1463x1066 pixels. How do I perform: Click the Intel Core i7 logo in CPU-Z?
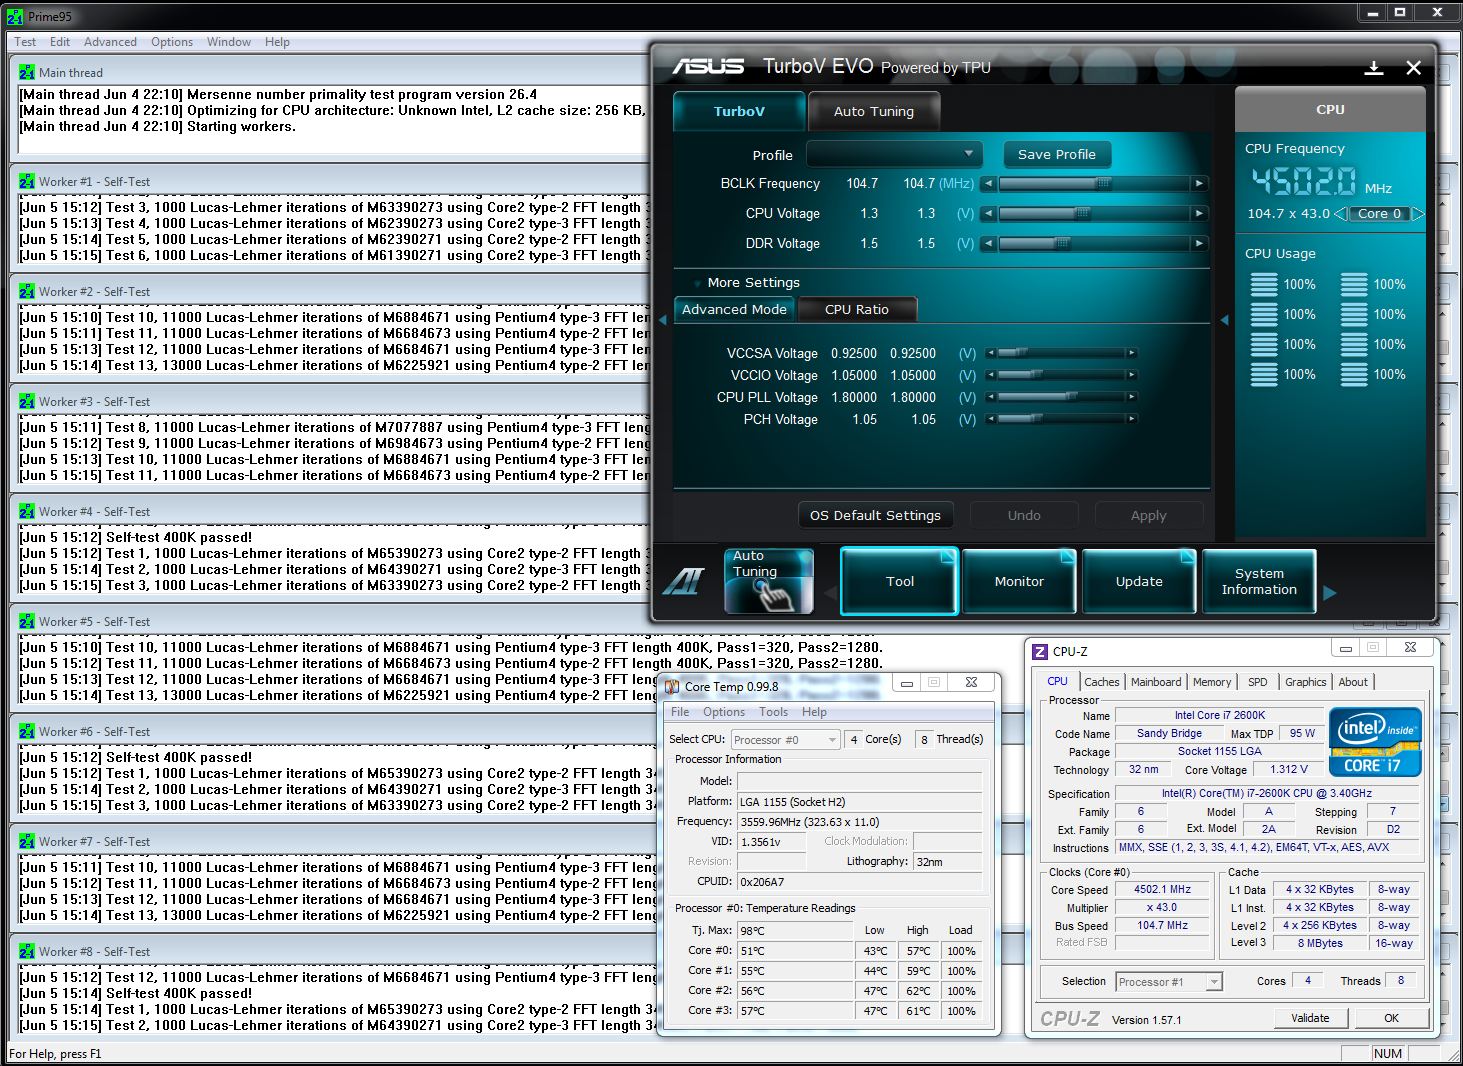click(x=1374, y=743)
